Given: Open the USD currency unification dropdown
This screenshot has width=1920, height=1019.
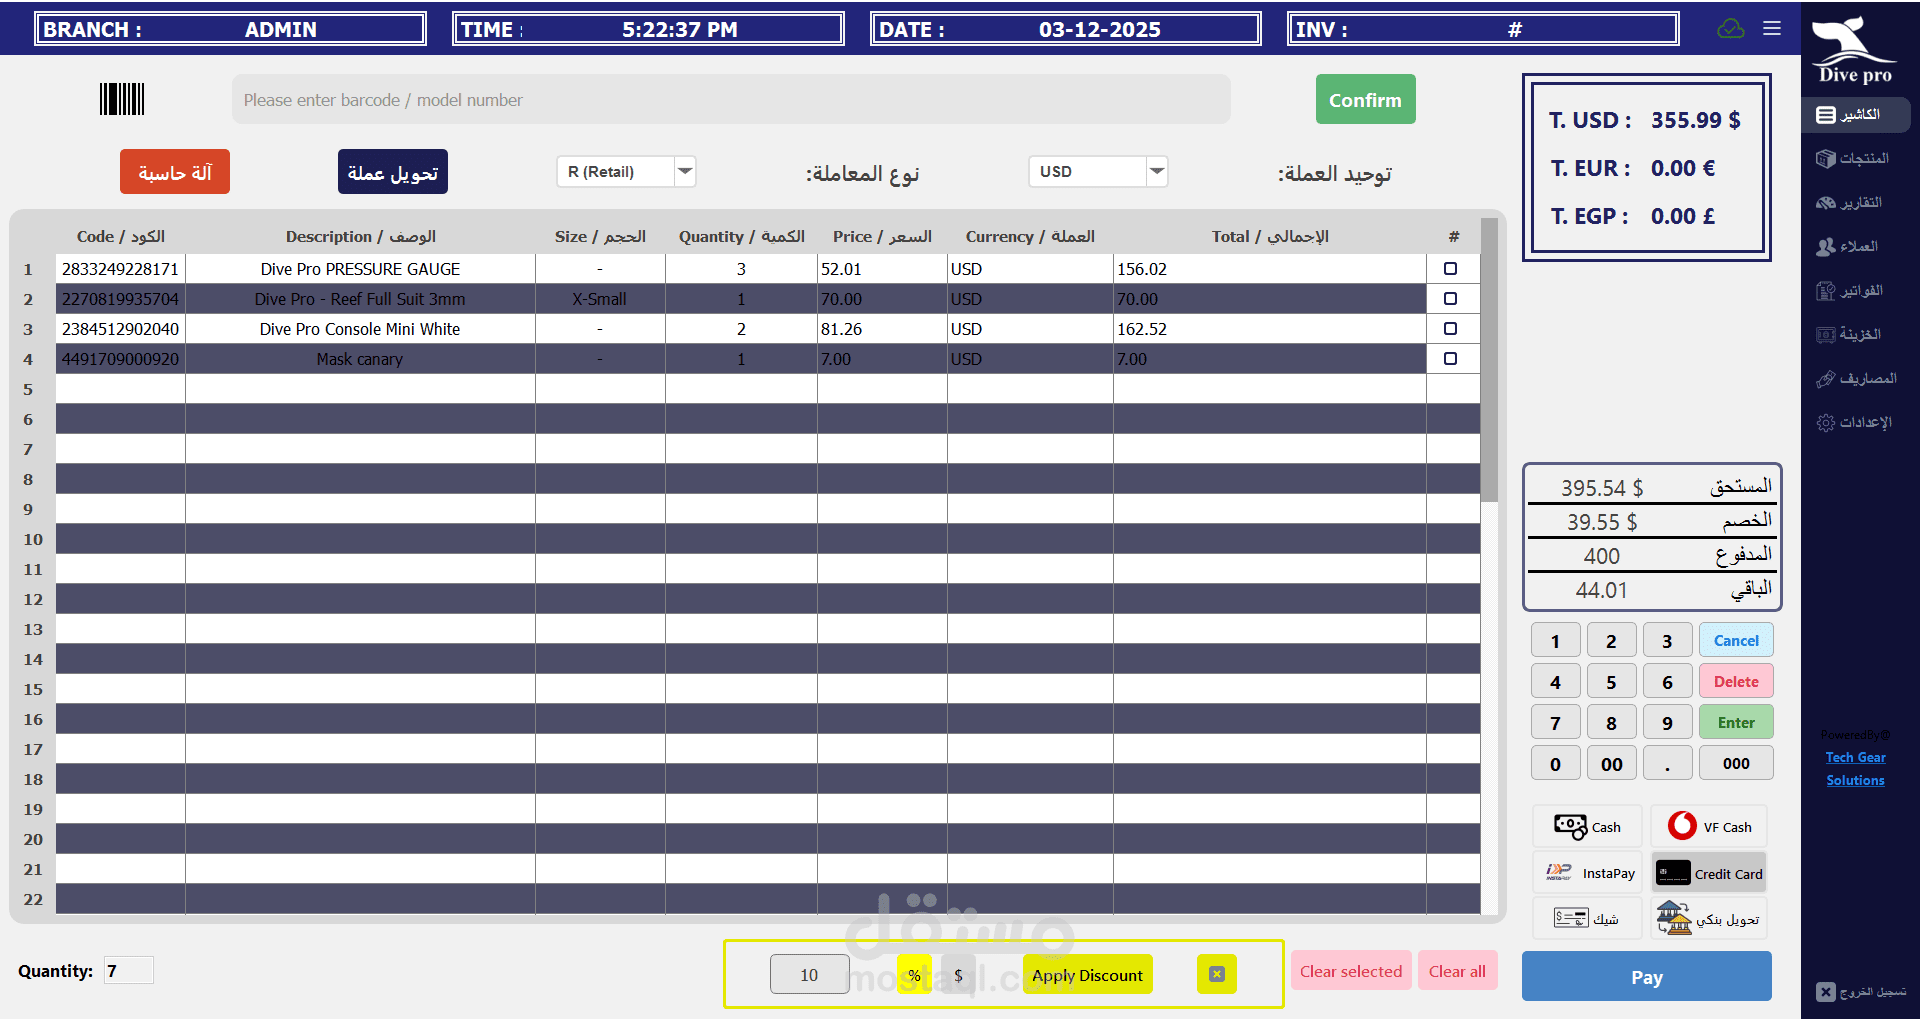Looking at the screenshot, I should click(x=1098, y=172).
